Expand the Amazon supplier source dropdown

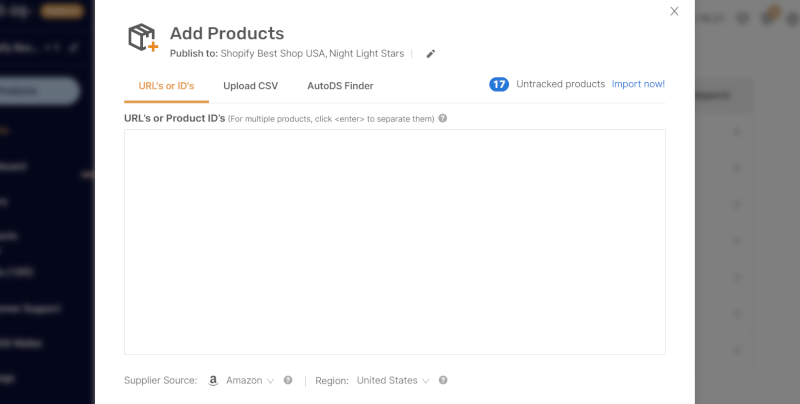click(250, 381)
